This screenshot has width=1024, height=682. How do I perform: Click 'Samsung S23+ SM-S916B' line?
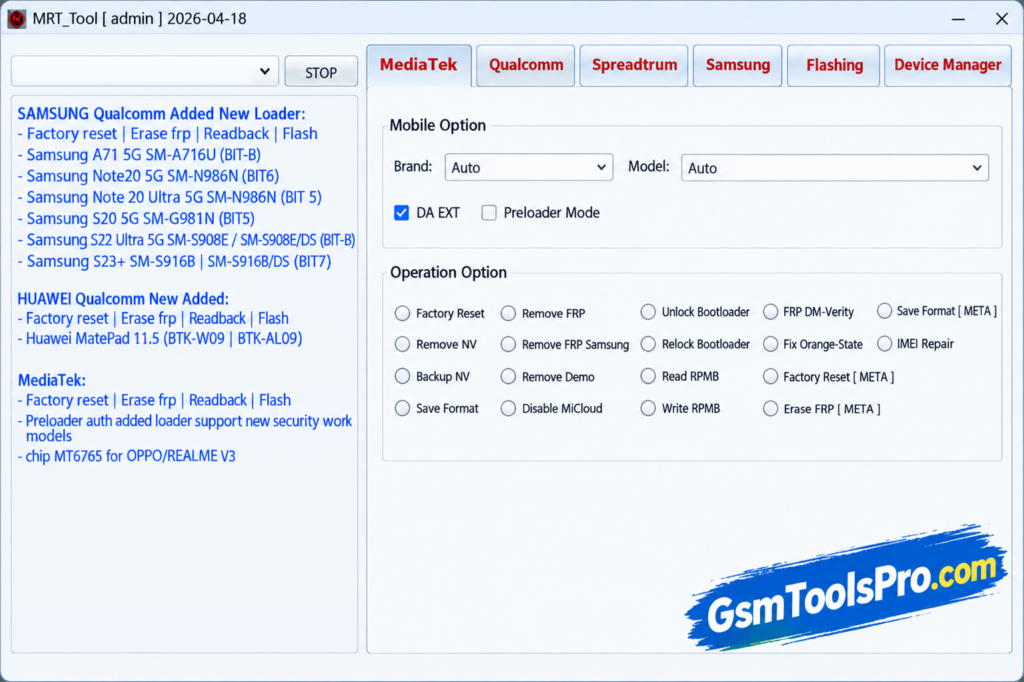(174, 261)
